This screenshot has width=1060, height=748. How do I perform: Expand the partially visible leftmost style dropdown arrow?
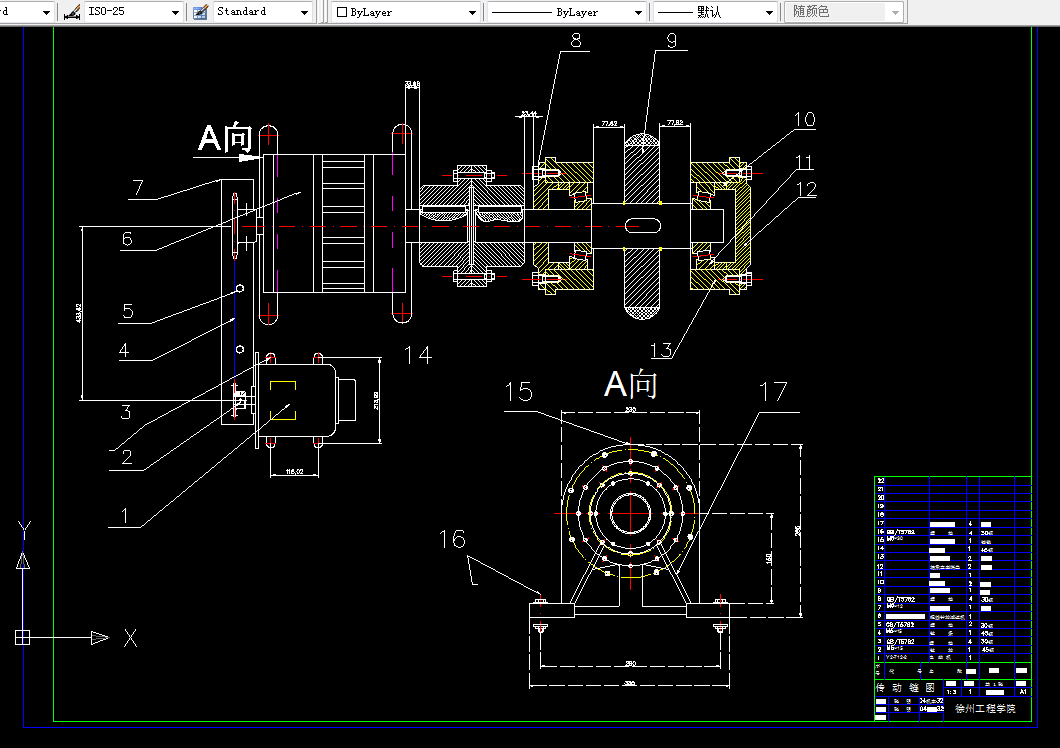[x=46, y=12]
